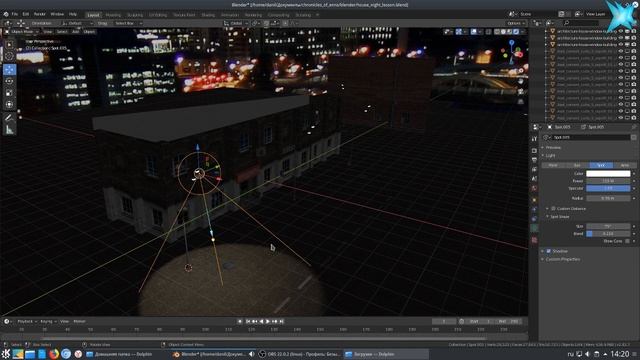
Task: Select the Scale tool in viewport toolbar
Action: [9, 93]
